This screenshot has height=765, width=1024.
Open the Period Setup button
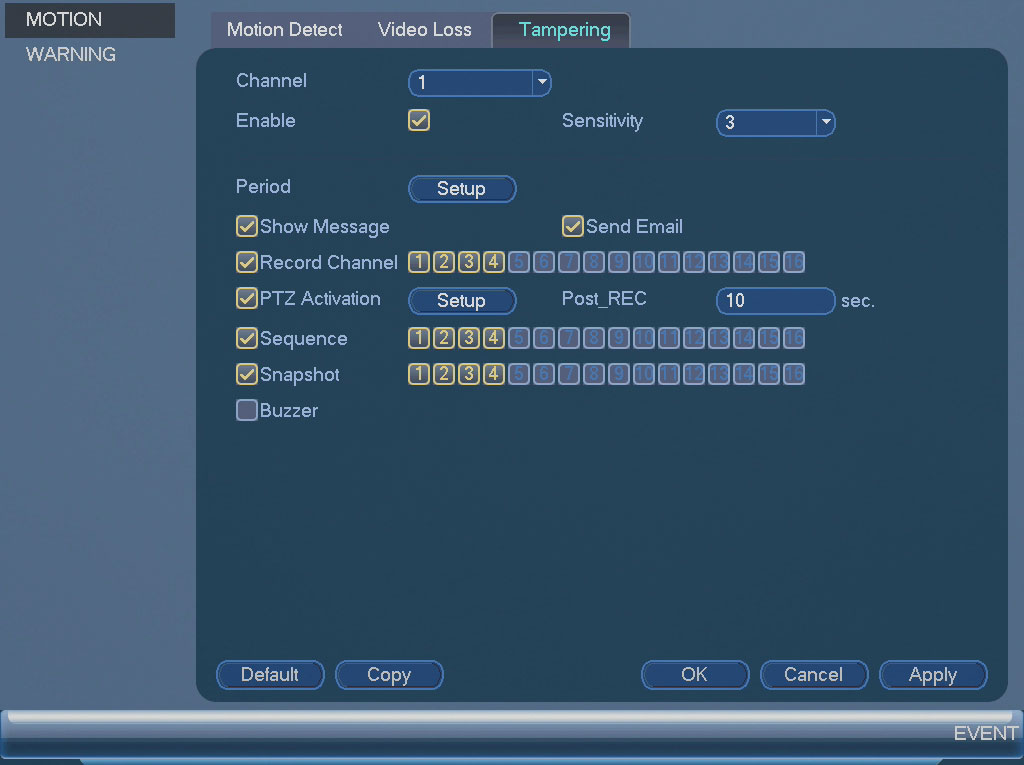[462, 189]
